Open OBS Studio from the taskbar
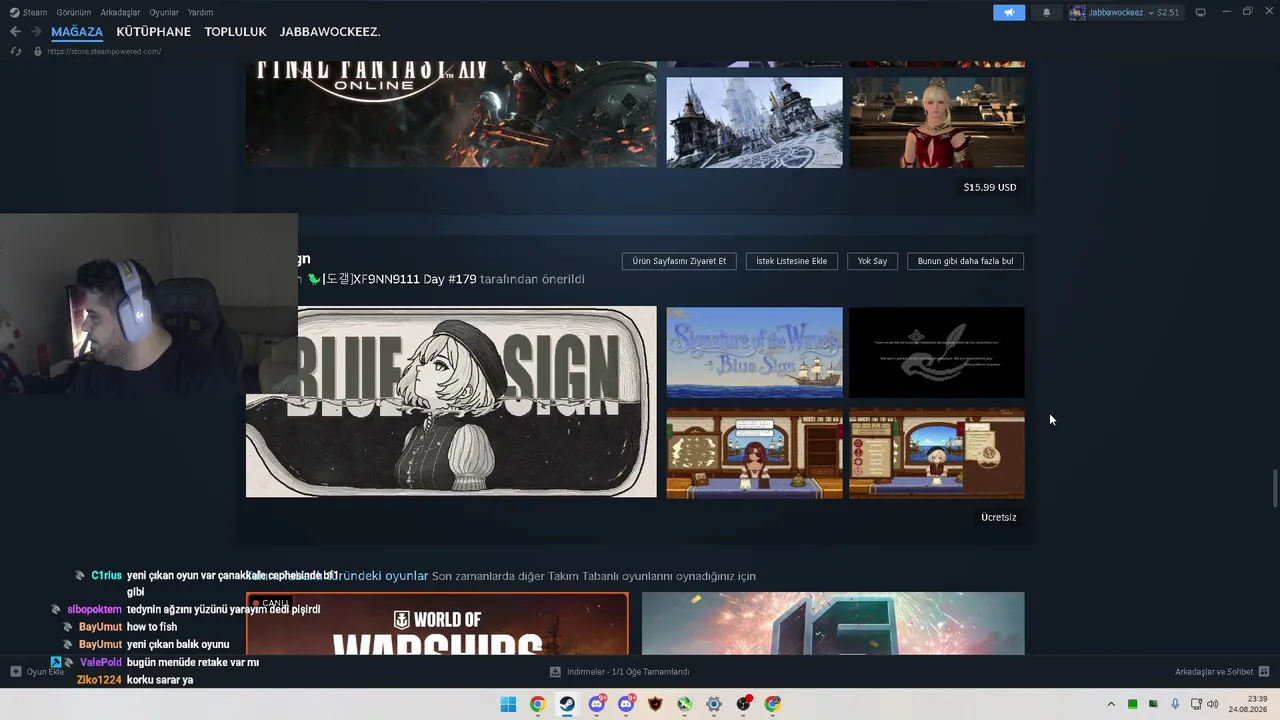The image size is (1280, 720). tap(743, 704)
